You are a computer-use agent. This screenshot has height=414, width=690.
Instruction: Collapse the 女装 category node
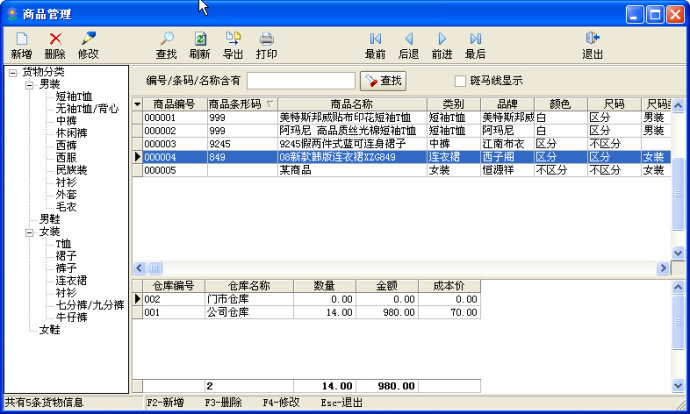29,232
